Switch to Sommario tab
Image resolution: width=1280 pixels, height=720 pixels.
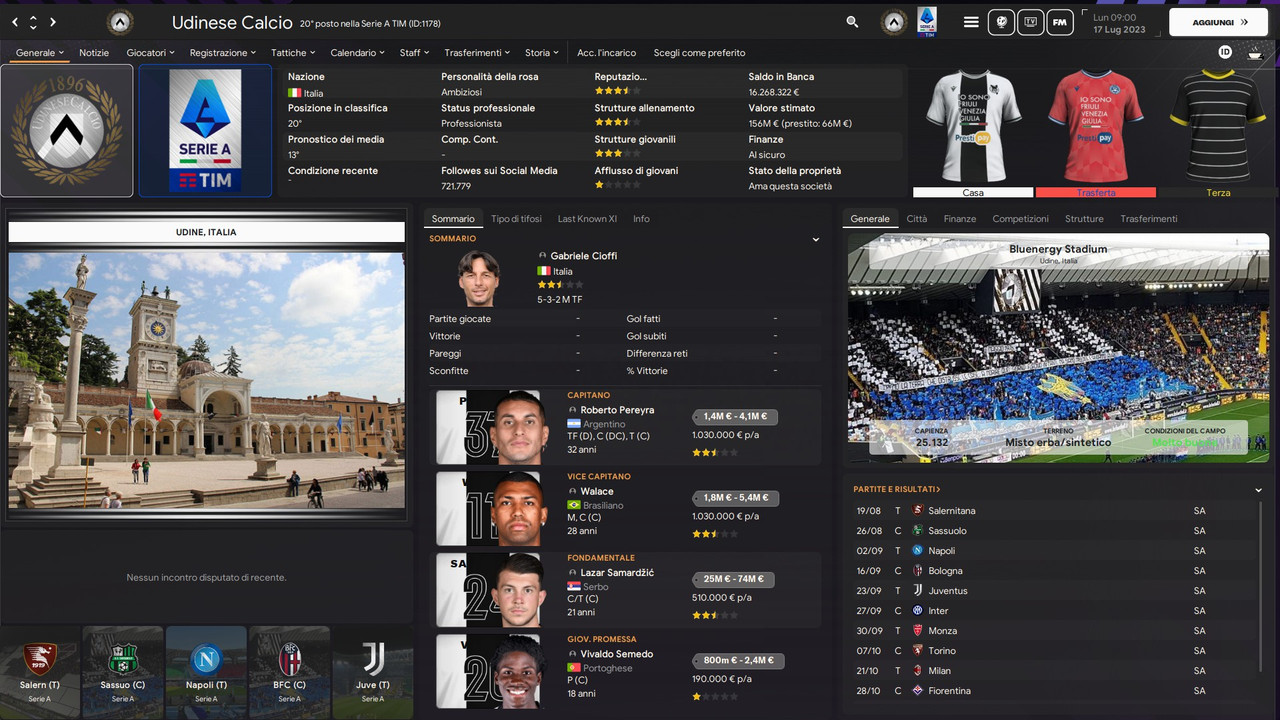[453, 218]
